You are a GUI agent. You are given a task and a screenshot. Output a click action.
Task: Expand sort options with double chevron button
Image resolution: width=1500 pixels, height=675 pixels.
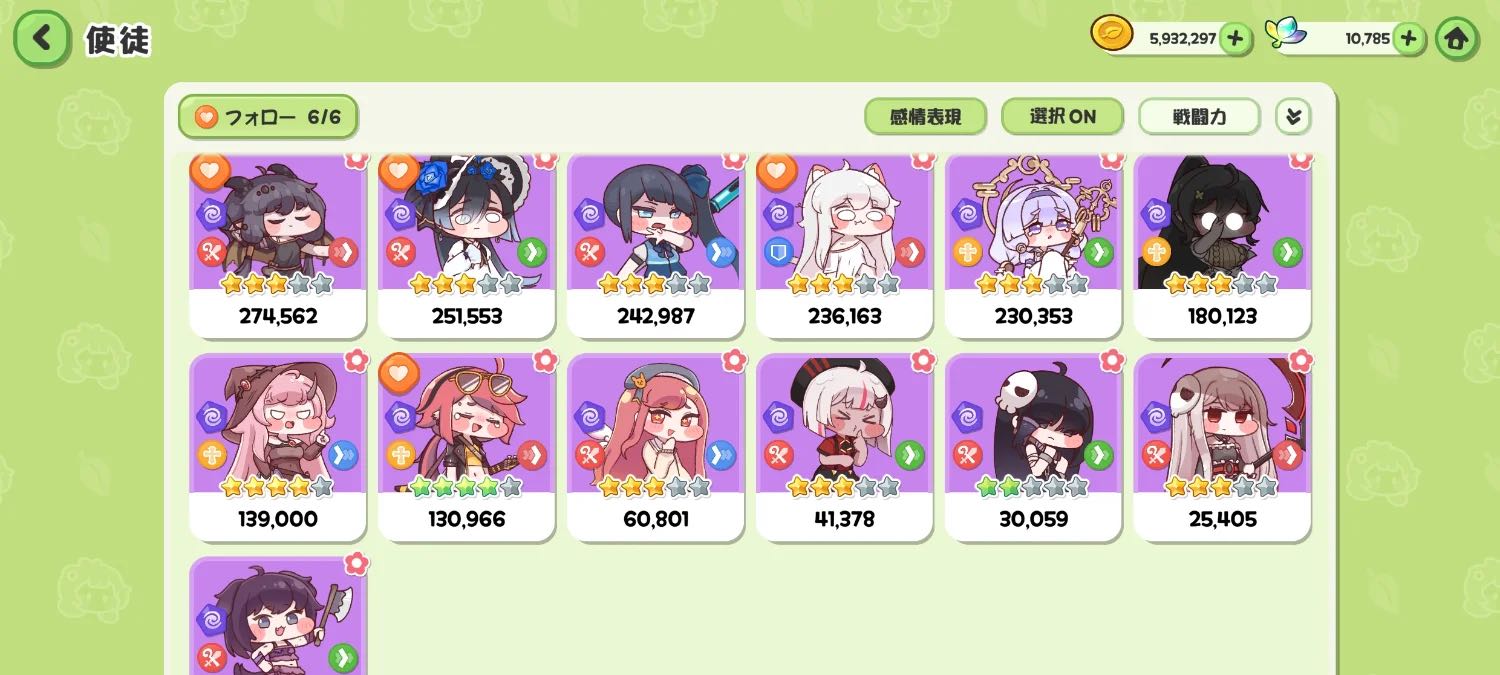click(1293, 117)
